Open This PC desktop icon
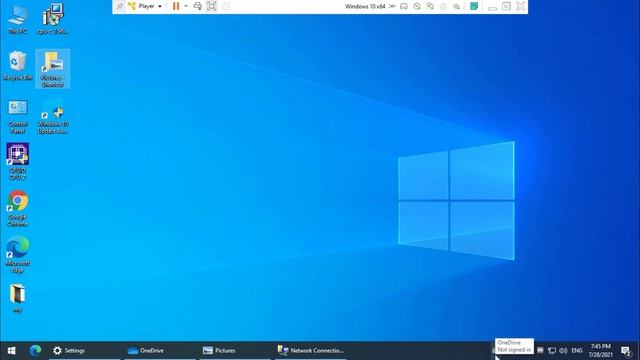This screenshot has height=360, width=640. [18, 19]
